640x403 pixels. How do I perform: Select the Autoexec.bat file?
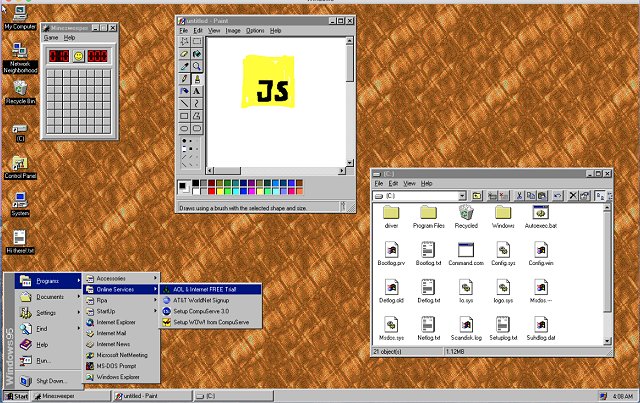click(x=541, y=217)
